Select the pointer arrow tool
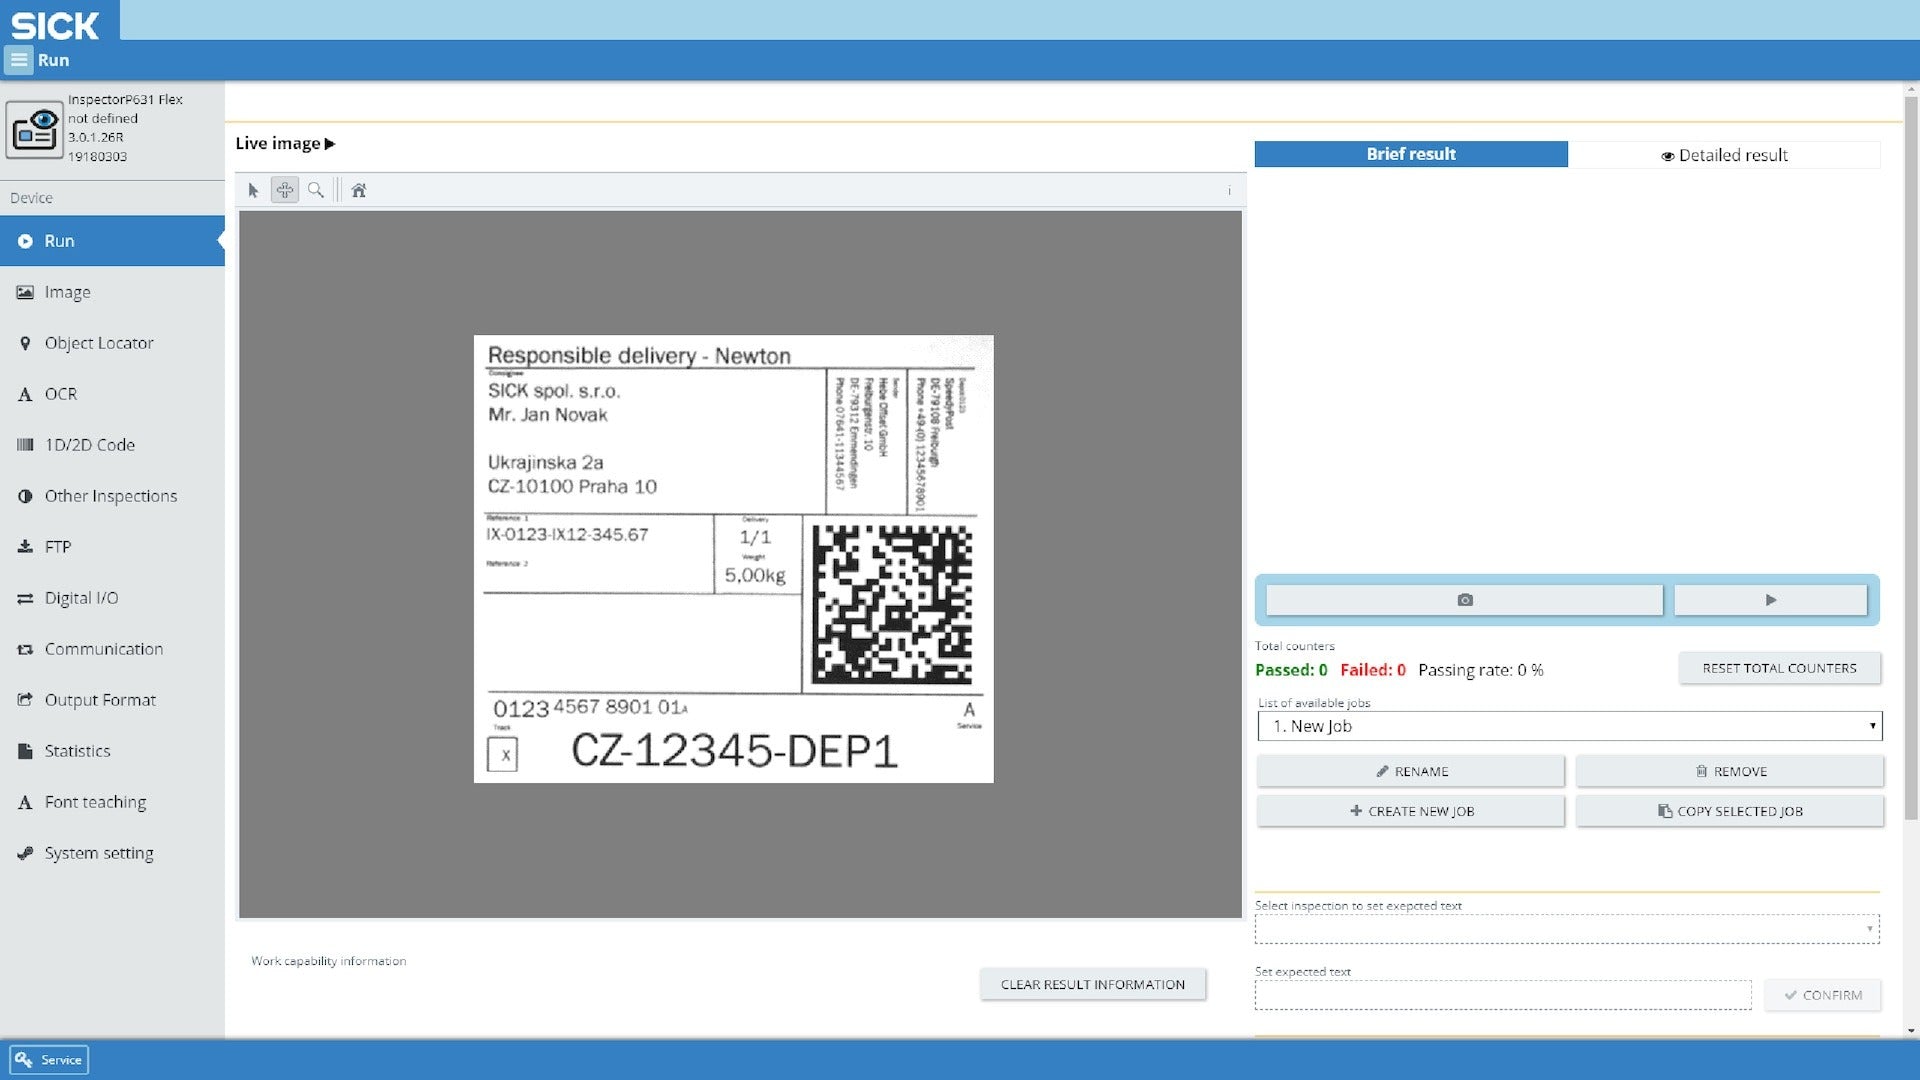Screen dimensions: 1920x1080 pos(253,190)
